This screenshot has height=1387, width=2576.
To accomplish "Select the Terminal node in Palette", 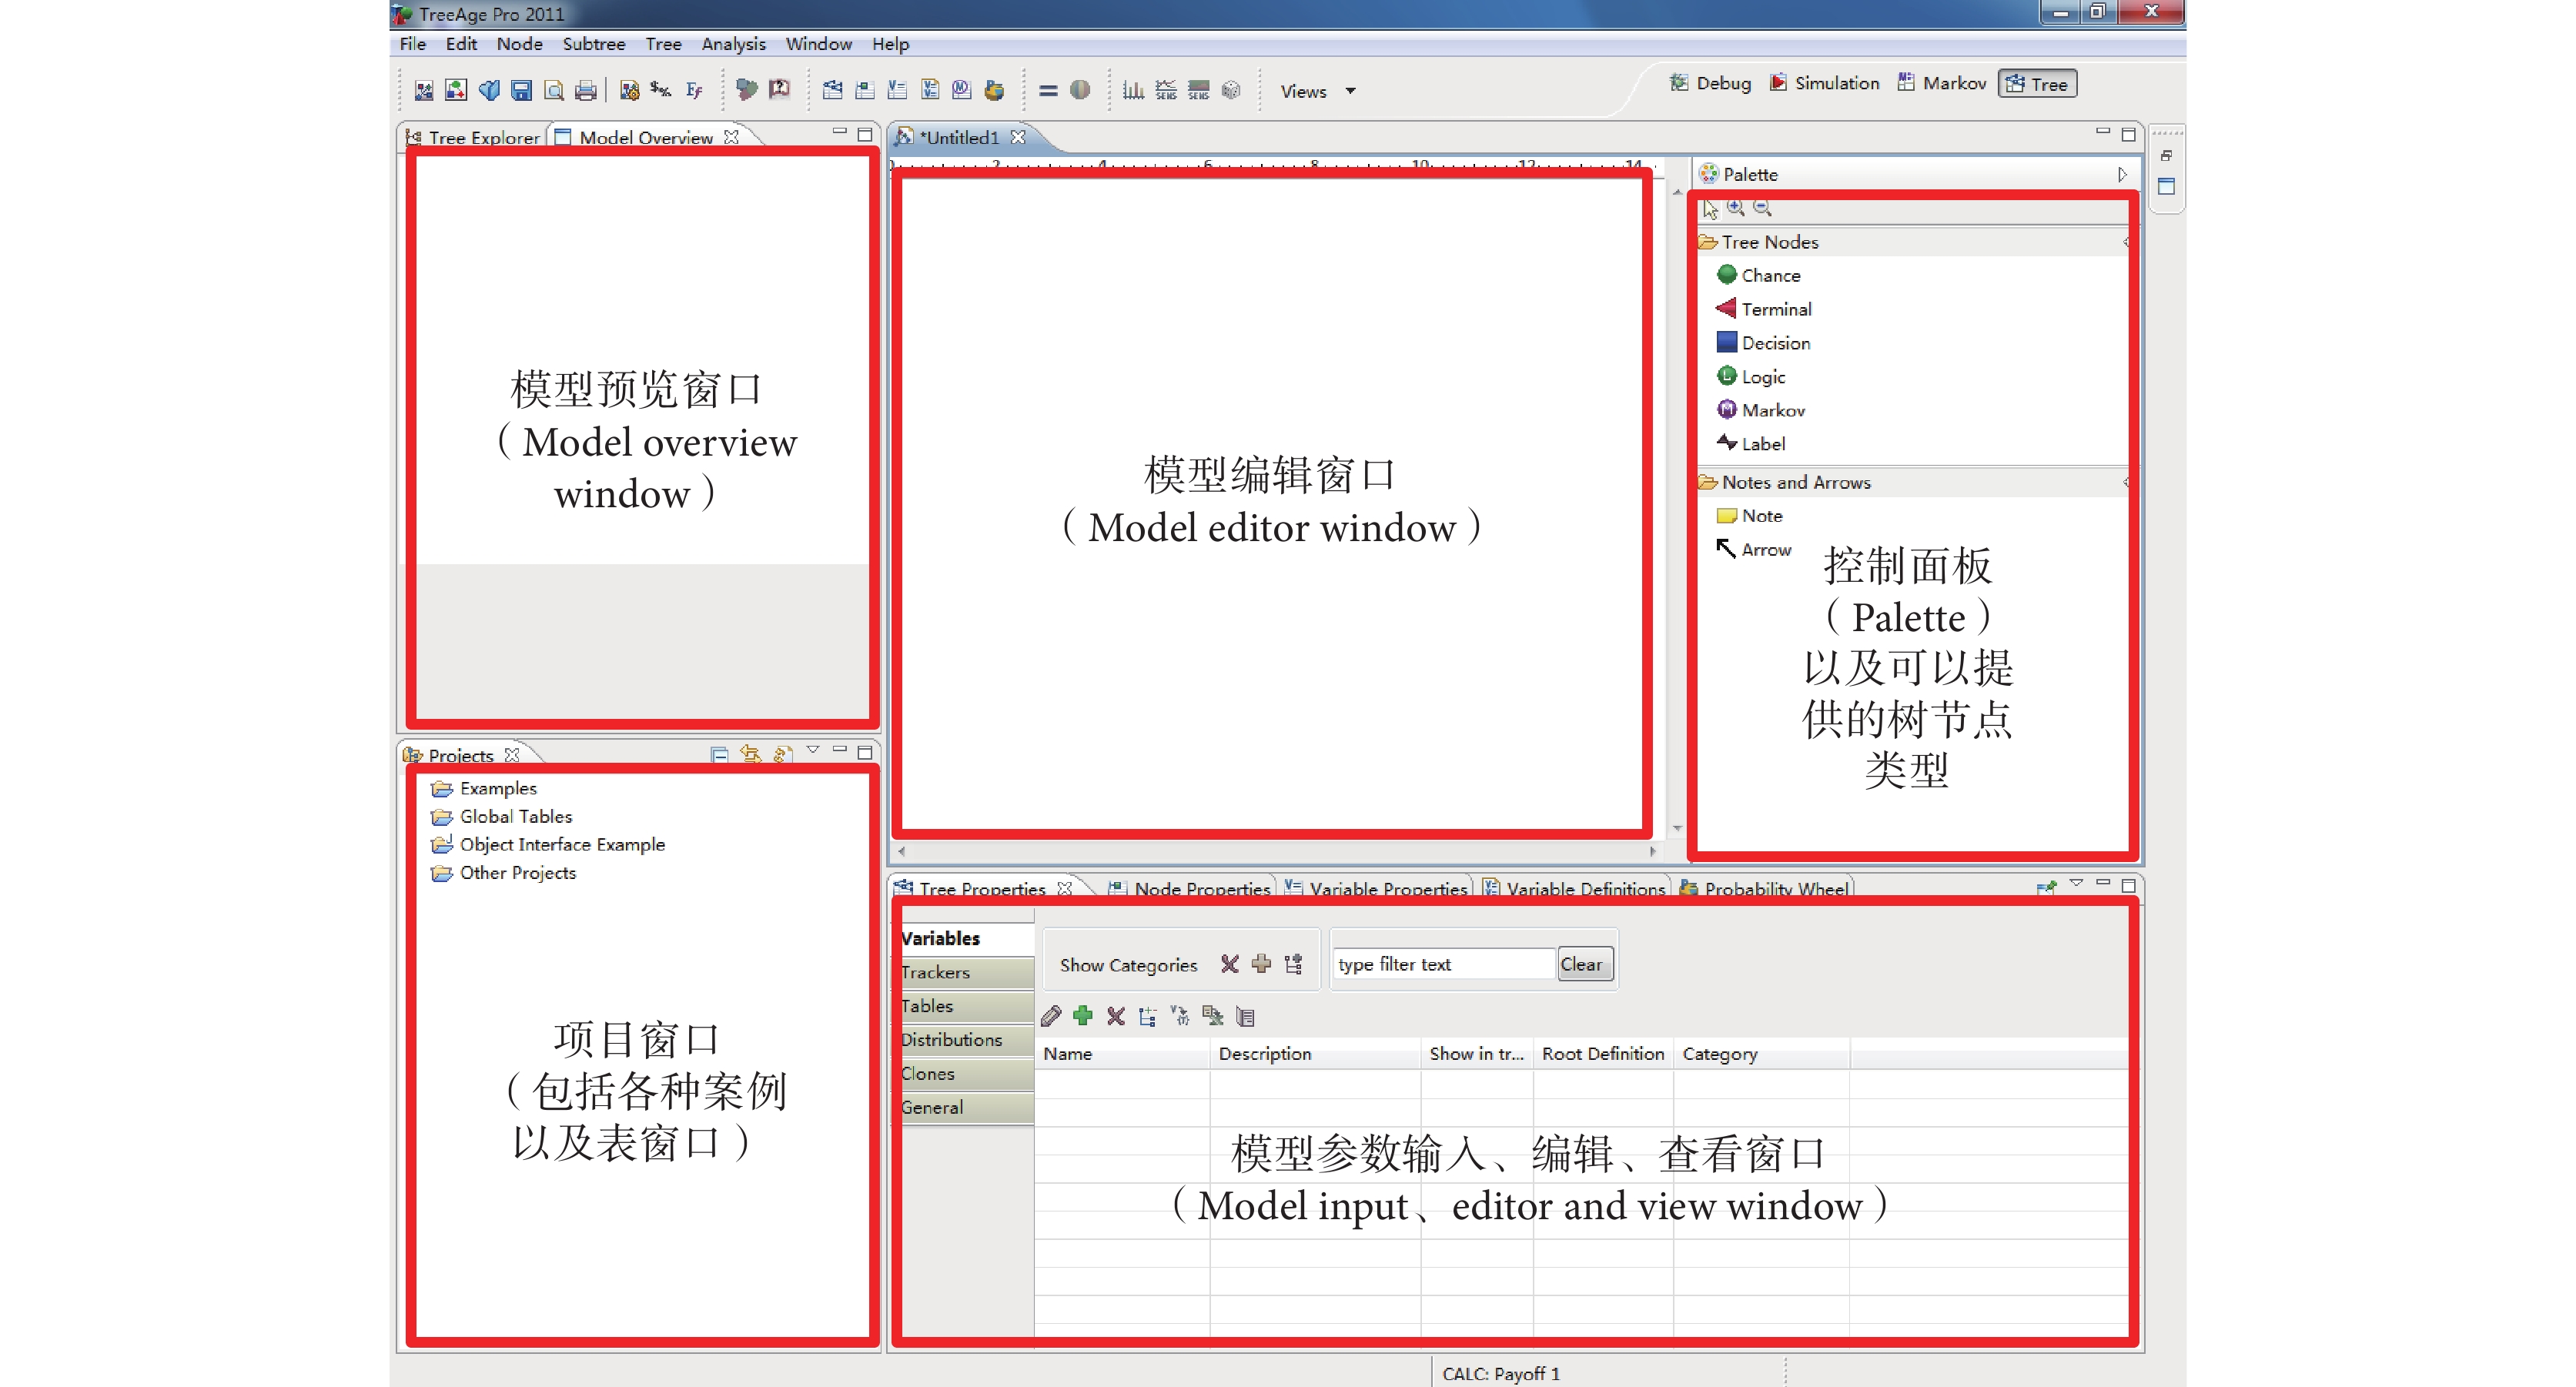I will pos(1764,309).
